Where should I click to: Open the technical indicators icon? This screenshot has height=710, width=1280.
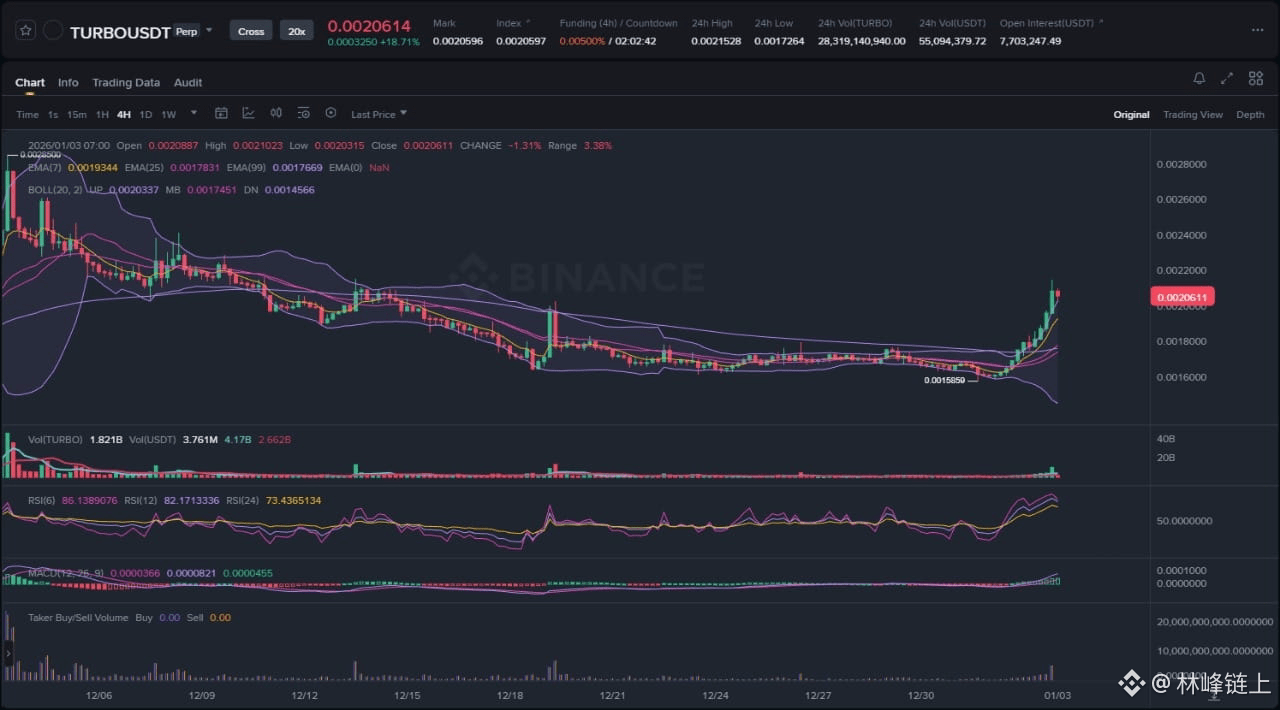[x=248, y=113]
